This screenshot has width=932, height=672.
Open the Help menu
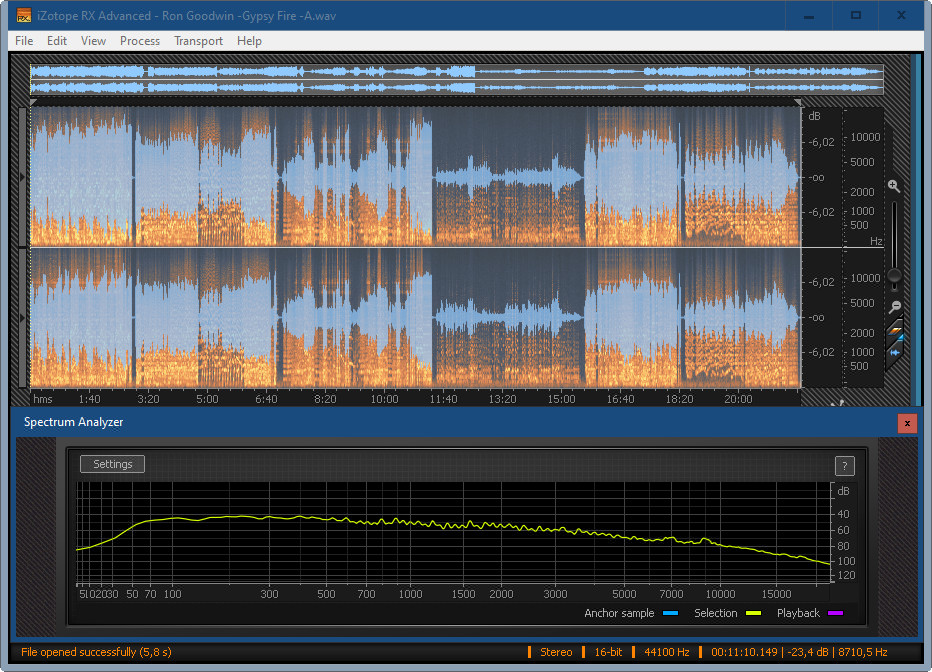click(249, 41)
